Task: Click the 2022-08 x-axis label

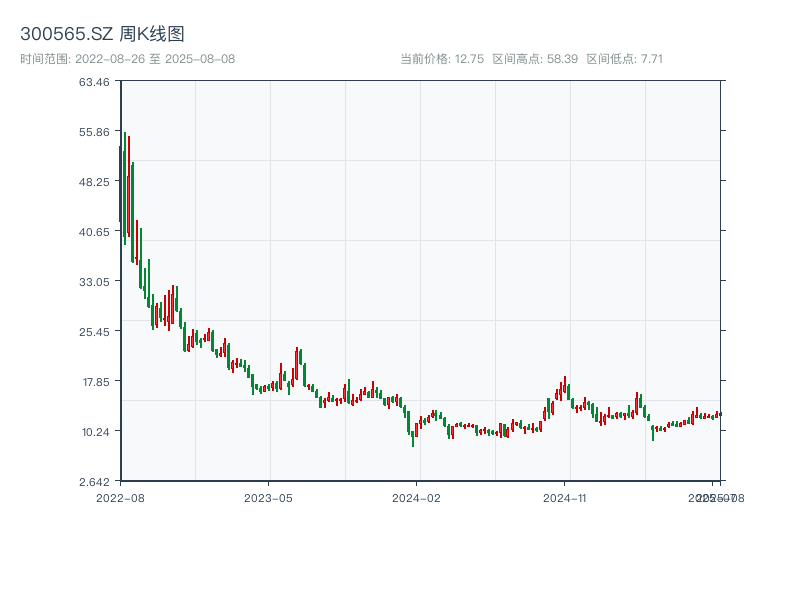Action: 120,497
